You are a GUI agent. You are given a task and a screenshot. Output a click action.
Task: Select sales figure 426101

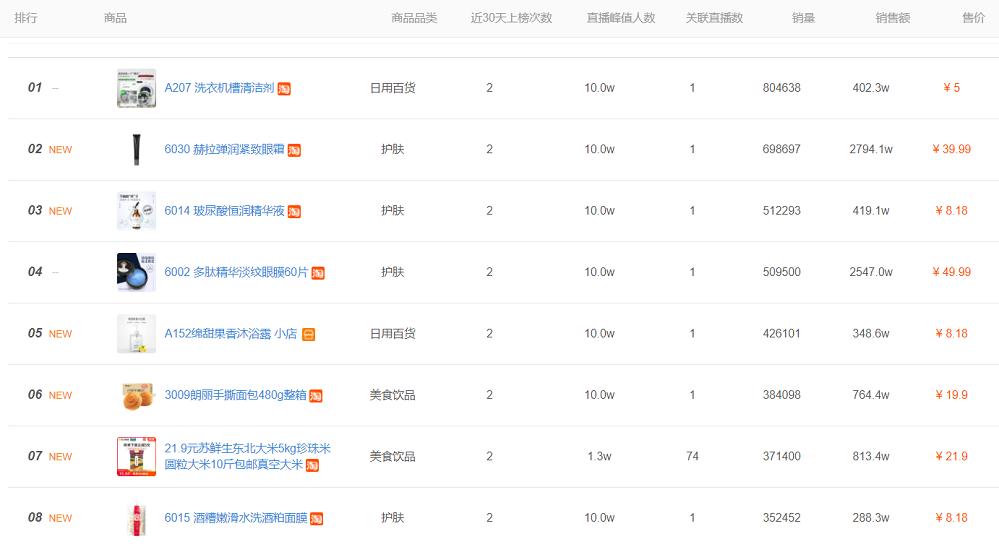point(782,334)
